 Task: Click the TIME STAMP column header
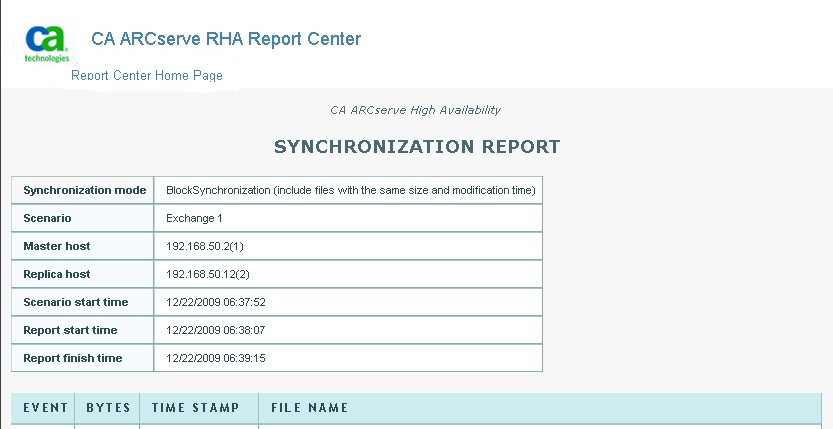[196, 408]
